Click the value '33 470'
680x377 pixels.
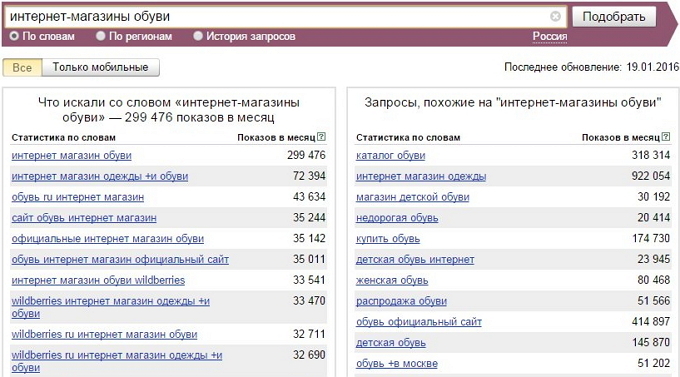point(309,301)
